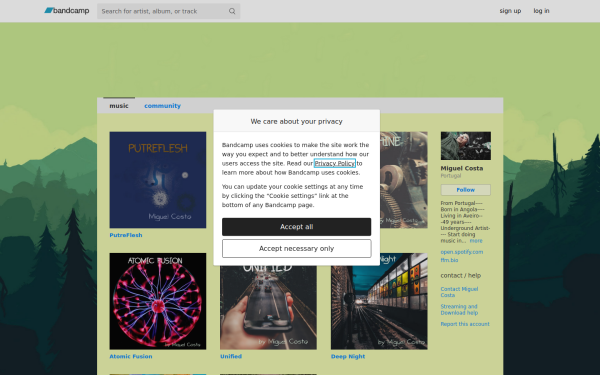Click the Portugal location text
600x375 pixels.
451,176
